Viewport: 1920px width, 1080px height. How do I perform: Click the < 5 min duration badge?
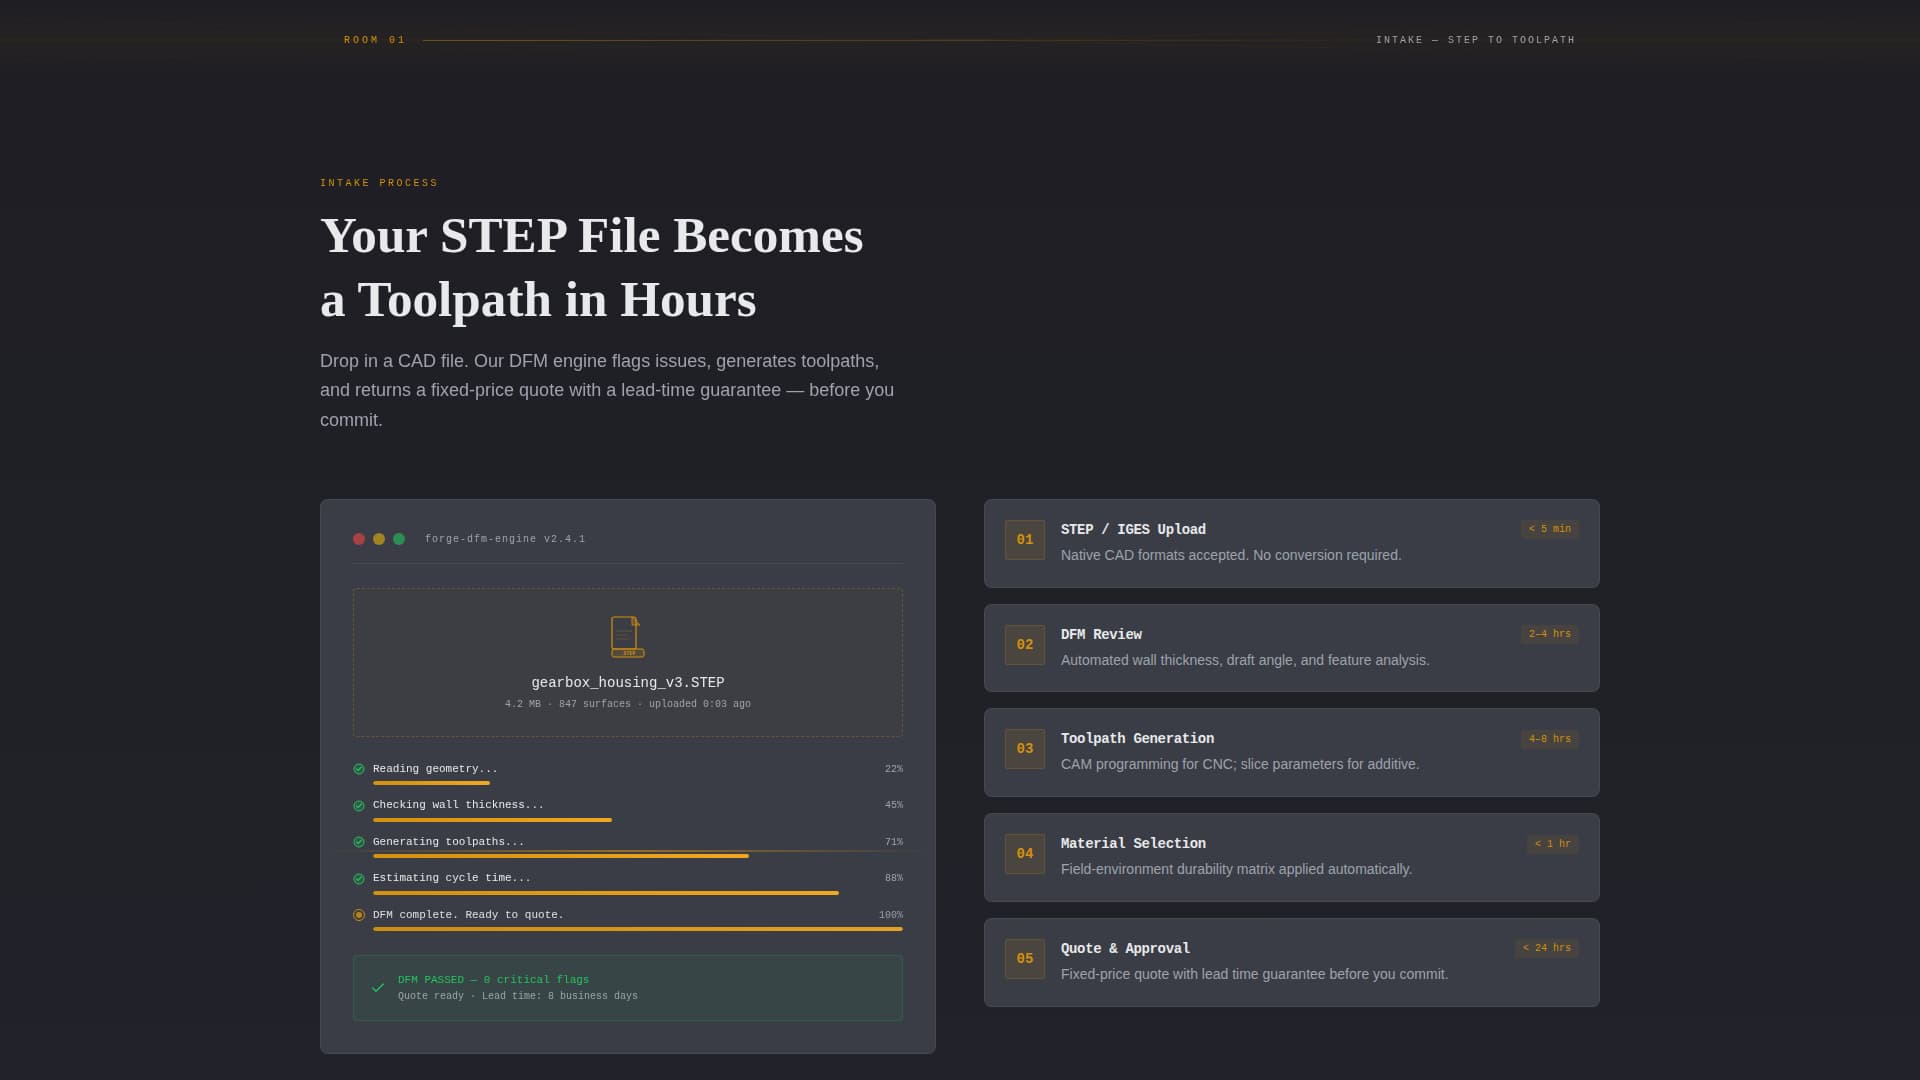point(1549,529)
